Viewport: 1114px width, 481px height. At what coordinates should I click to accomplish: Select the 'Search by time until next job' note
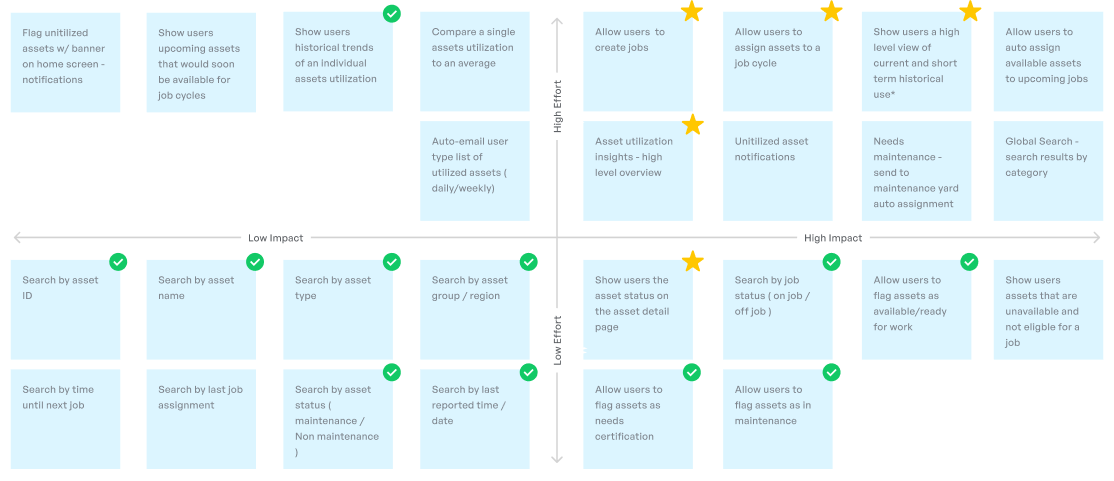tap(65, 418)
